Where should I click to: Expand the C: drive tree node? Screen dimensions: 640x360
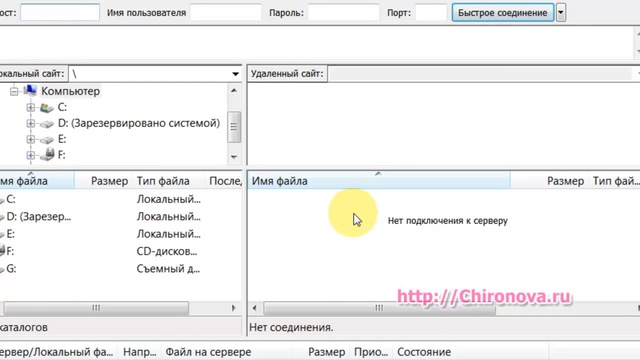[x=31, y=107]
